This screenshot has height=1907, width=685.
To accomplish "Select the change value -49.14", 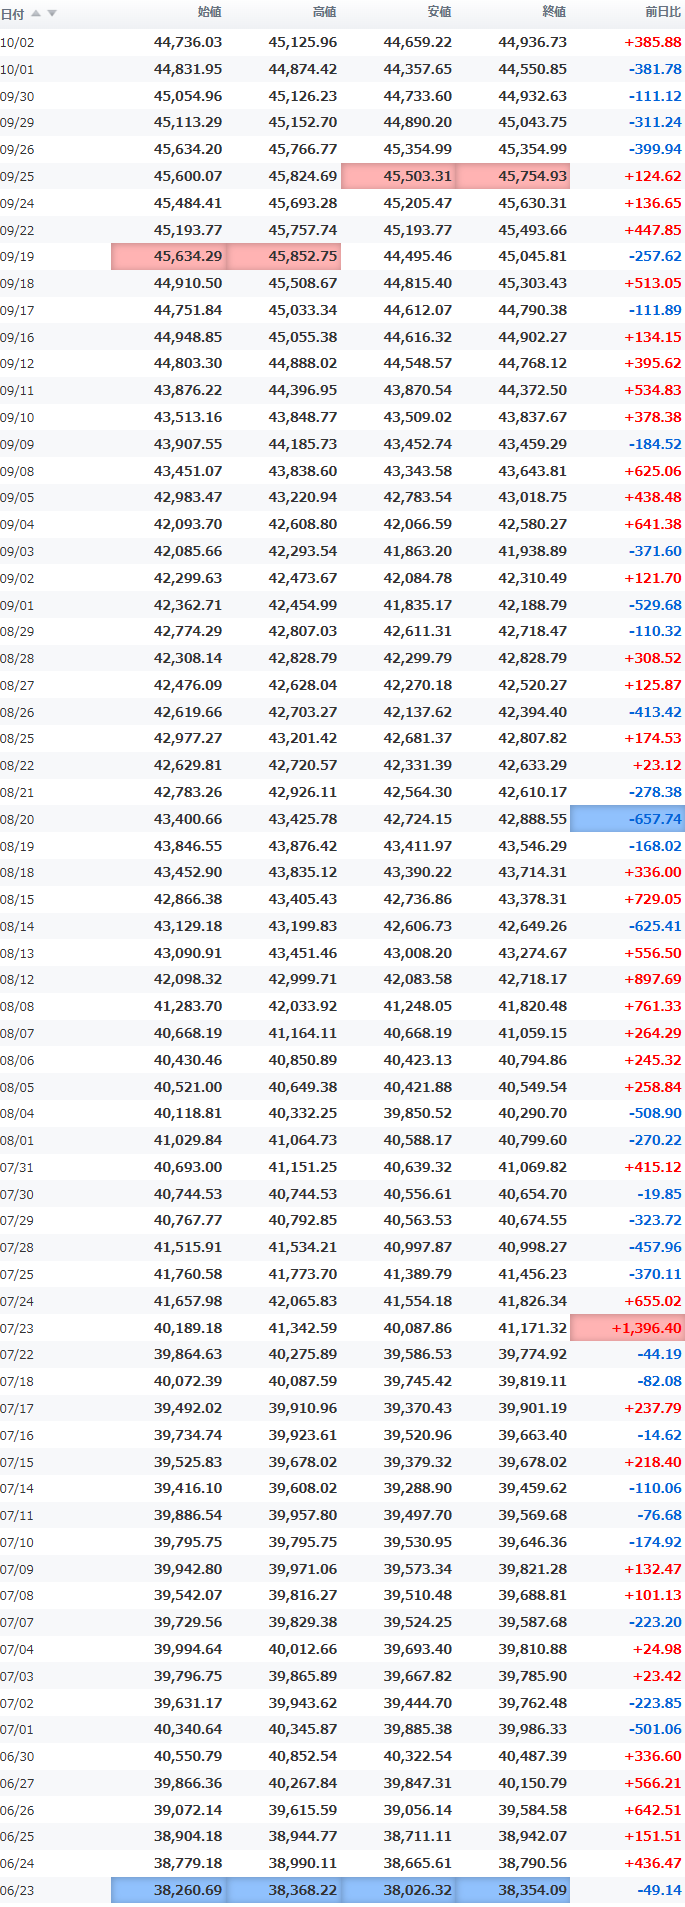I will [x=659, y=1890].
